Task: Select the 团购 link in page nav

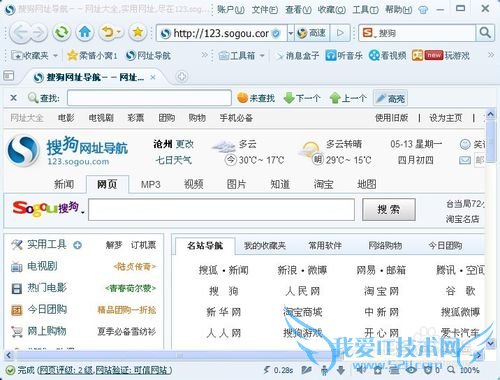Action: (167, 118)
